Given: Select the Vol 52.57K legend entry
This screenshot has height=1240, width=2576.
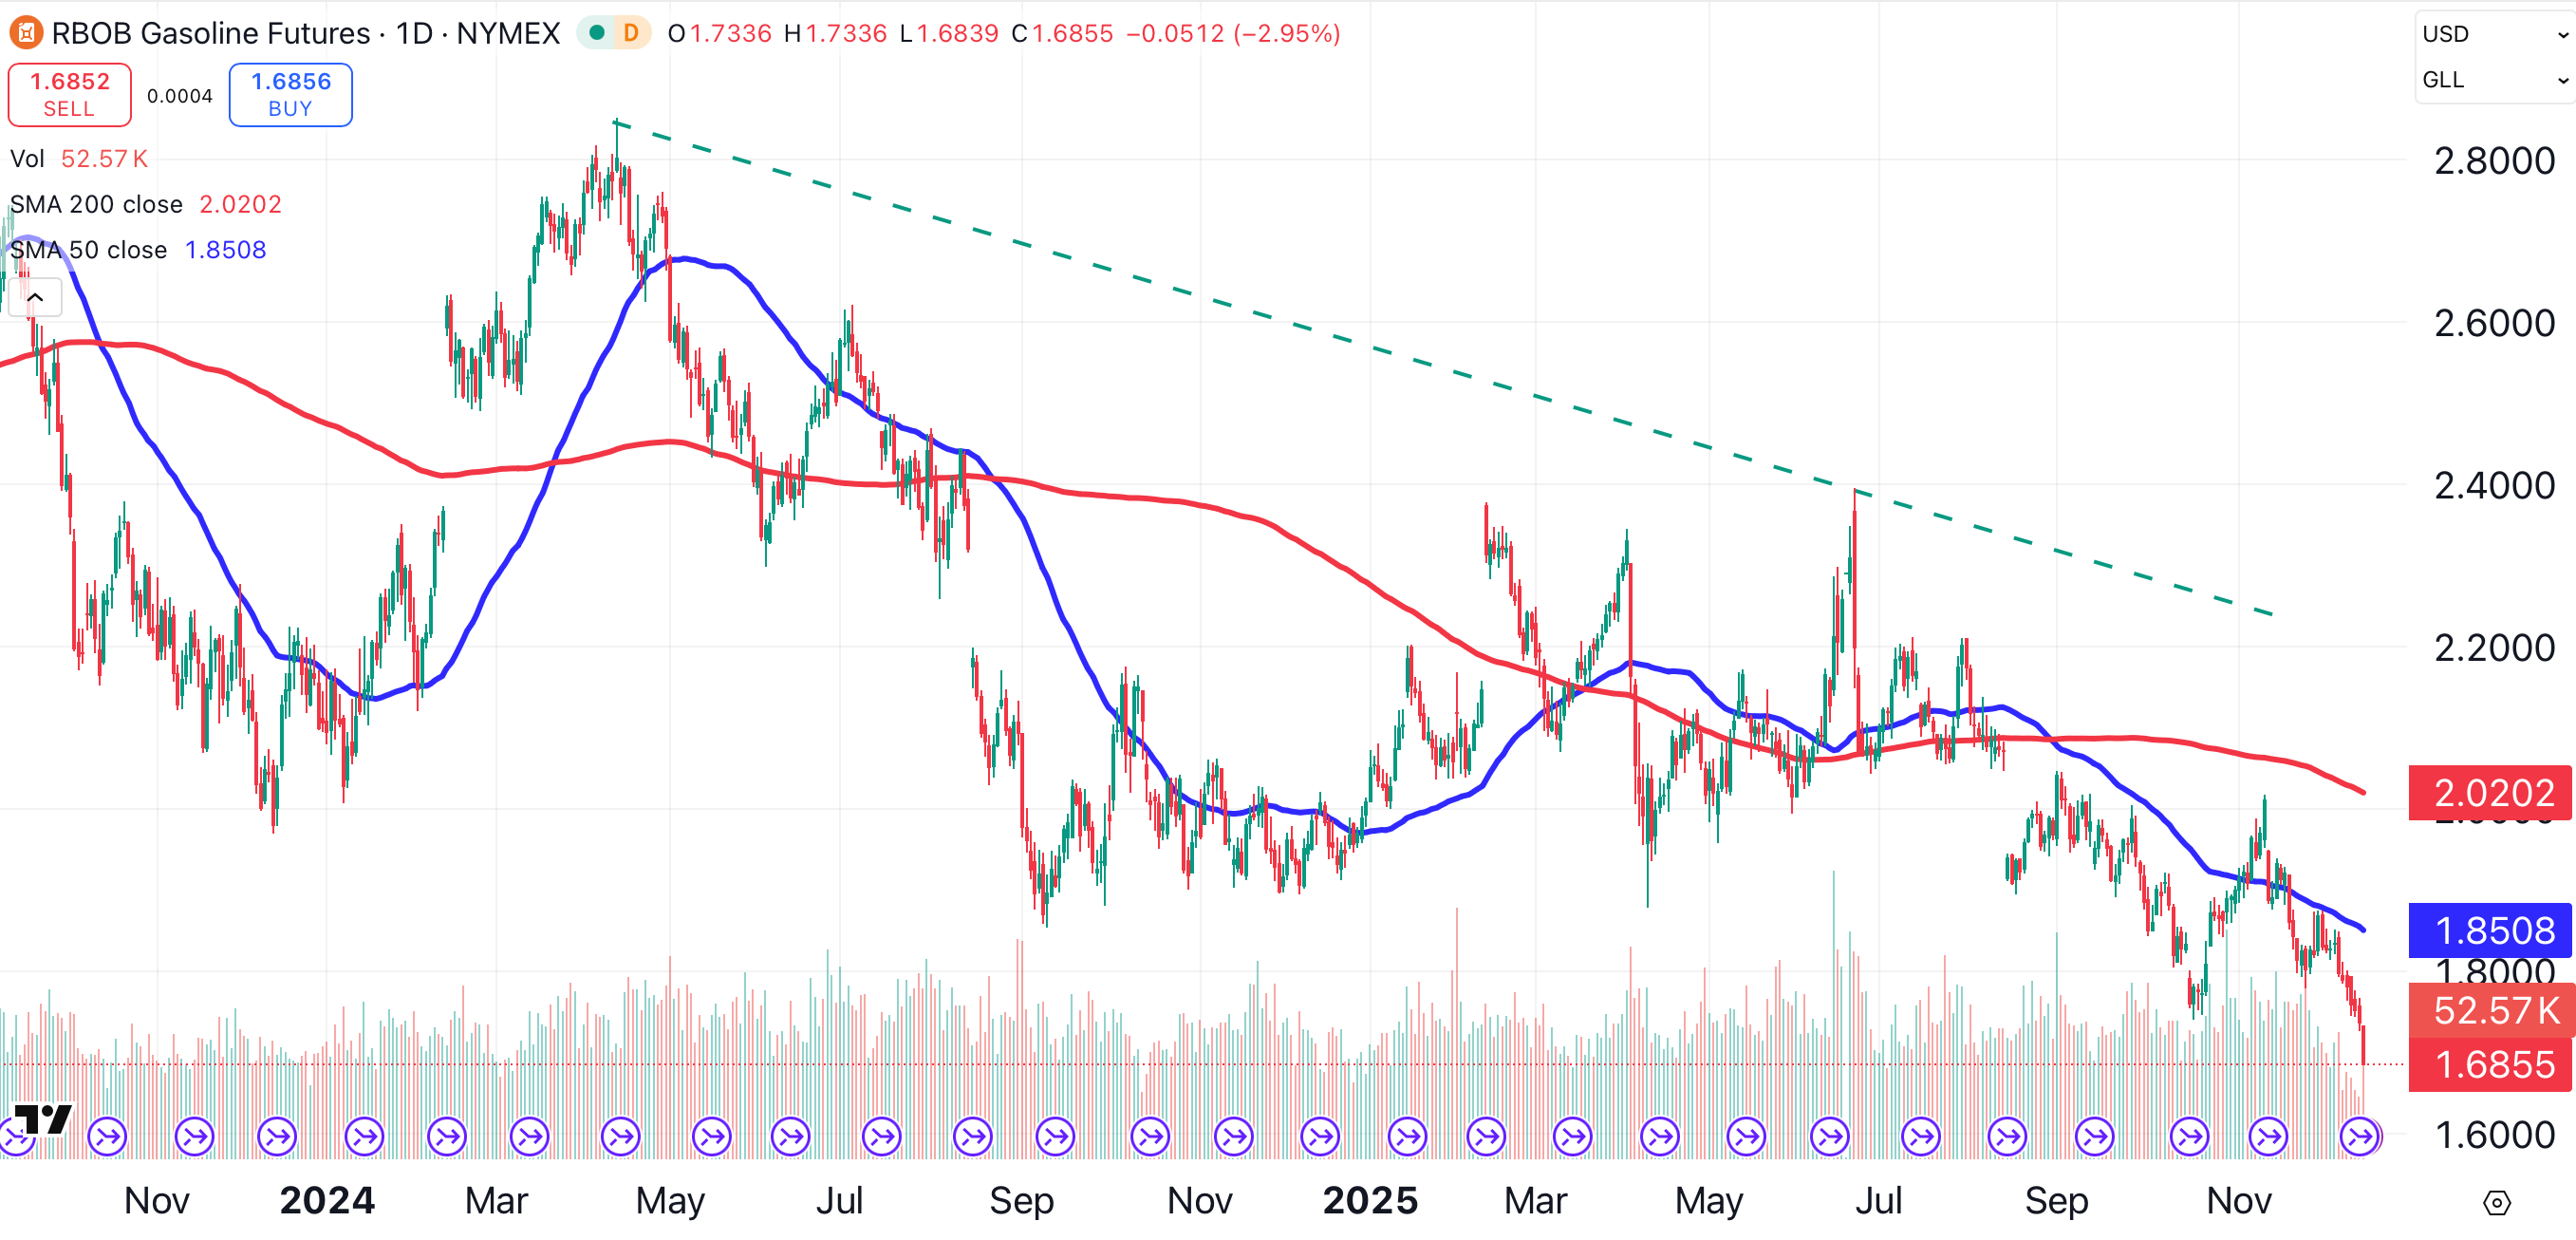Looking at the screenshot, I should [28, 158].
